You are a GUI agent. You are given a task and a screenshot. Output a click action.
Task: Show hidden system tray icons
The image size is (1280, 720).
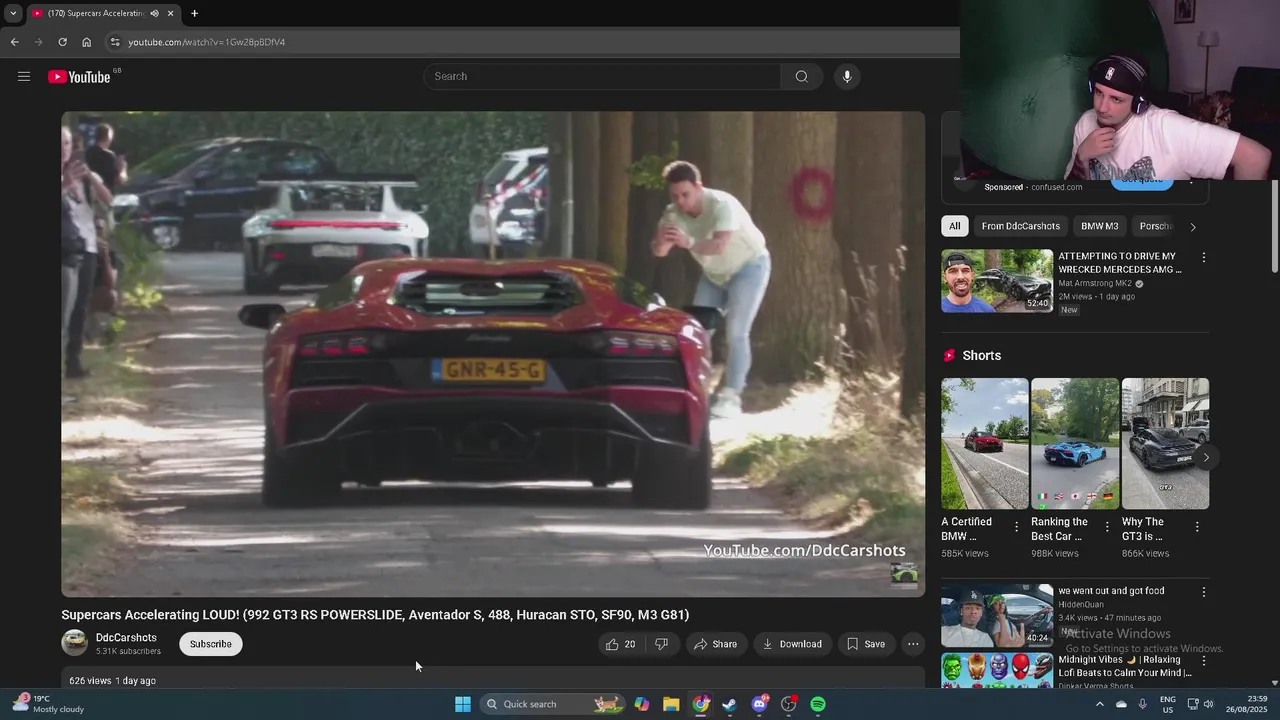pyautogui.click(x=1099, y=704)
